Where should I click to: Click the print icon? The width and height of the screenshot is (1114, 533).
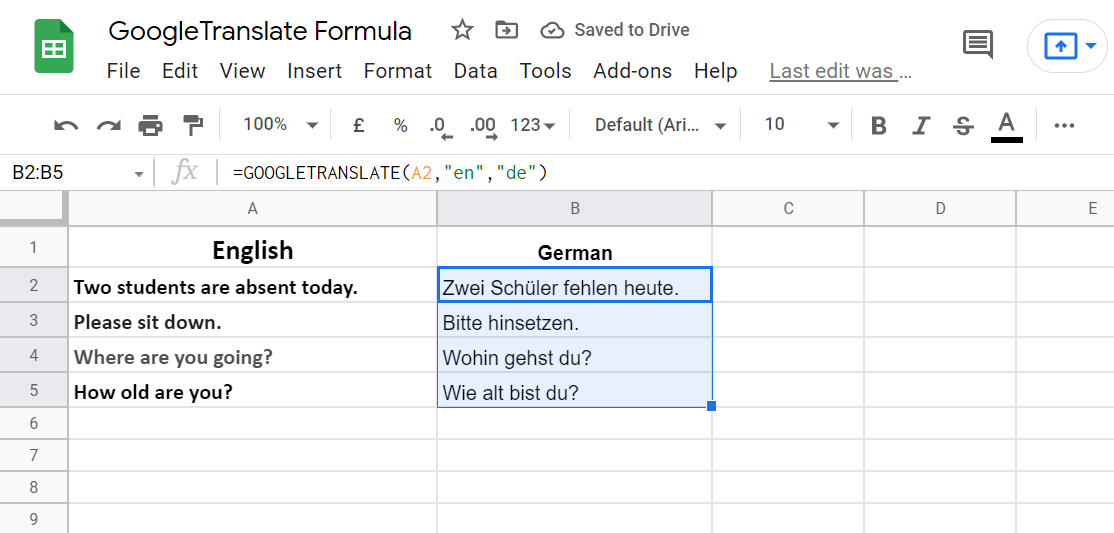coord(150,126)
